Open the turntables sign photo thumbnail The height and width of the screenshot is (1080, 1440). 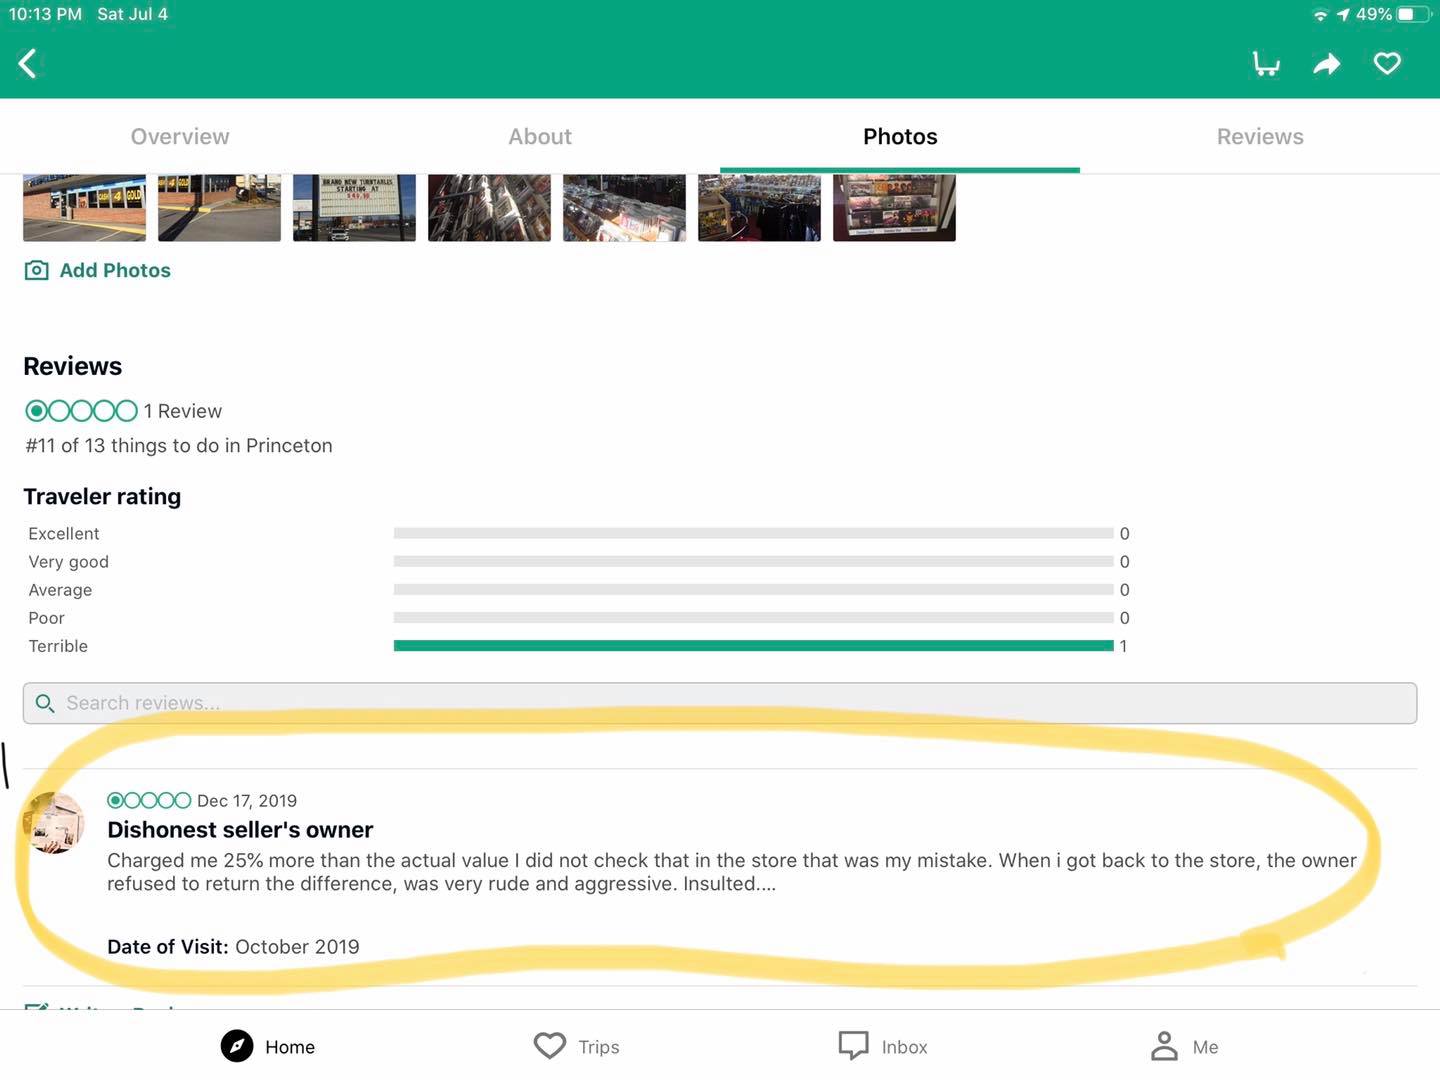tap(354, 208)
